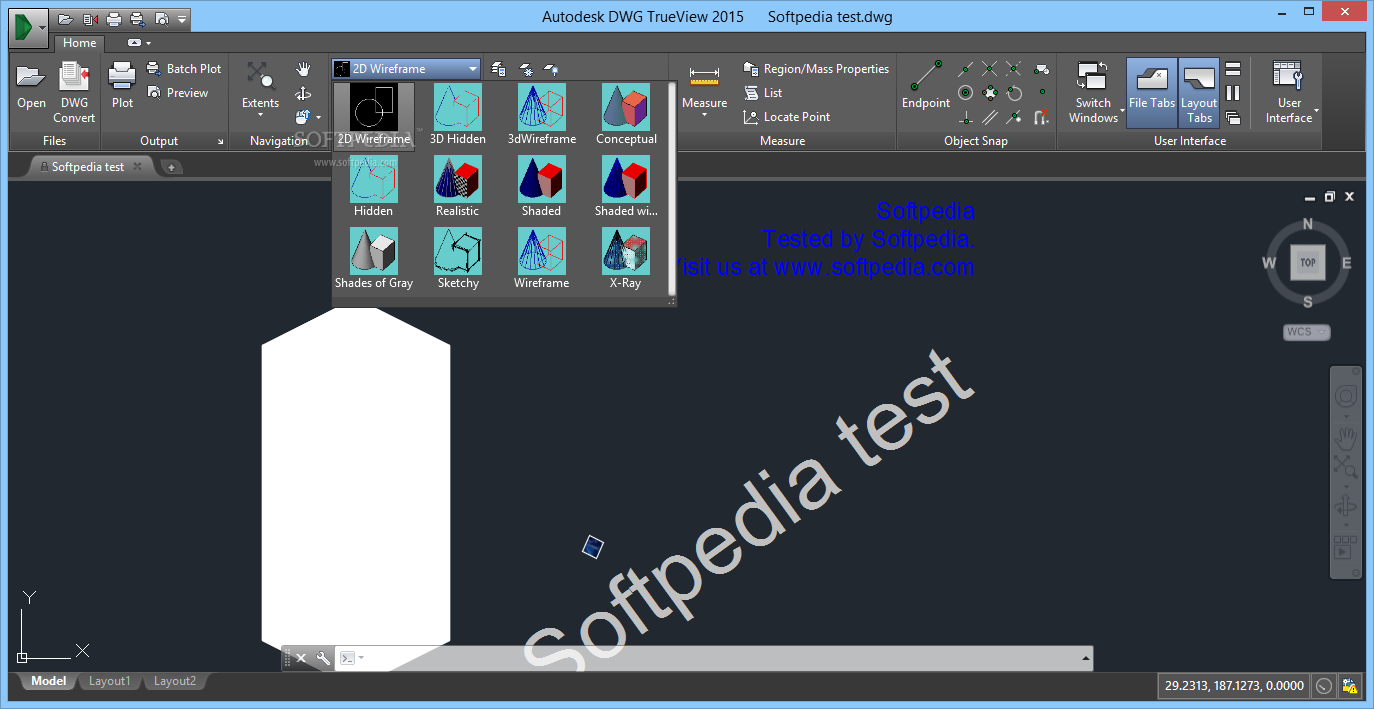Image resolution: width=1374 pixels, height=709 pixels.
Task: Toggle the Midpoint object snap
Action: (965, 69)
